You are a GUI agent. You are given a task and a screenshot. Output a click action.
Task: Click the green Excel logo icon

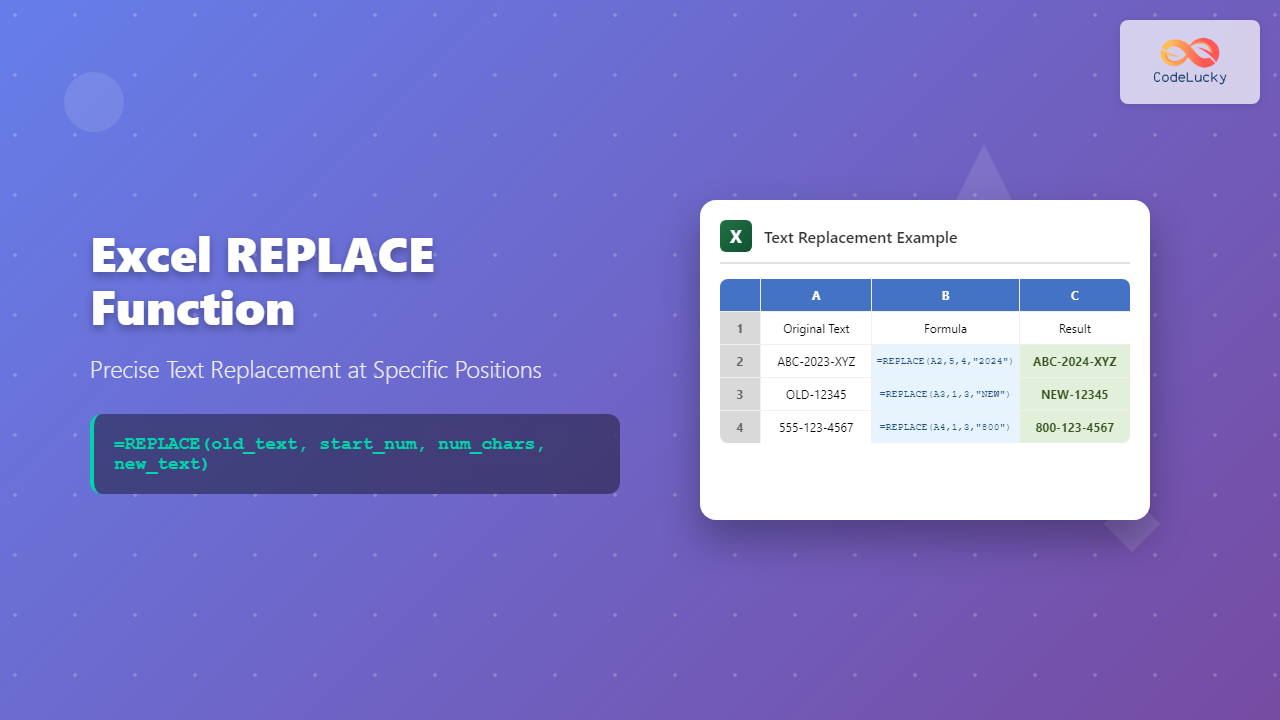(736, 237)
